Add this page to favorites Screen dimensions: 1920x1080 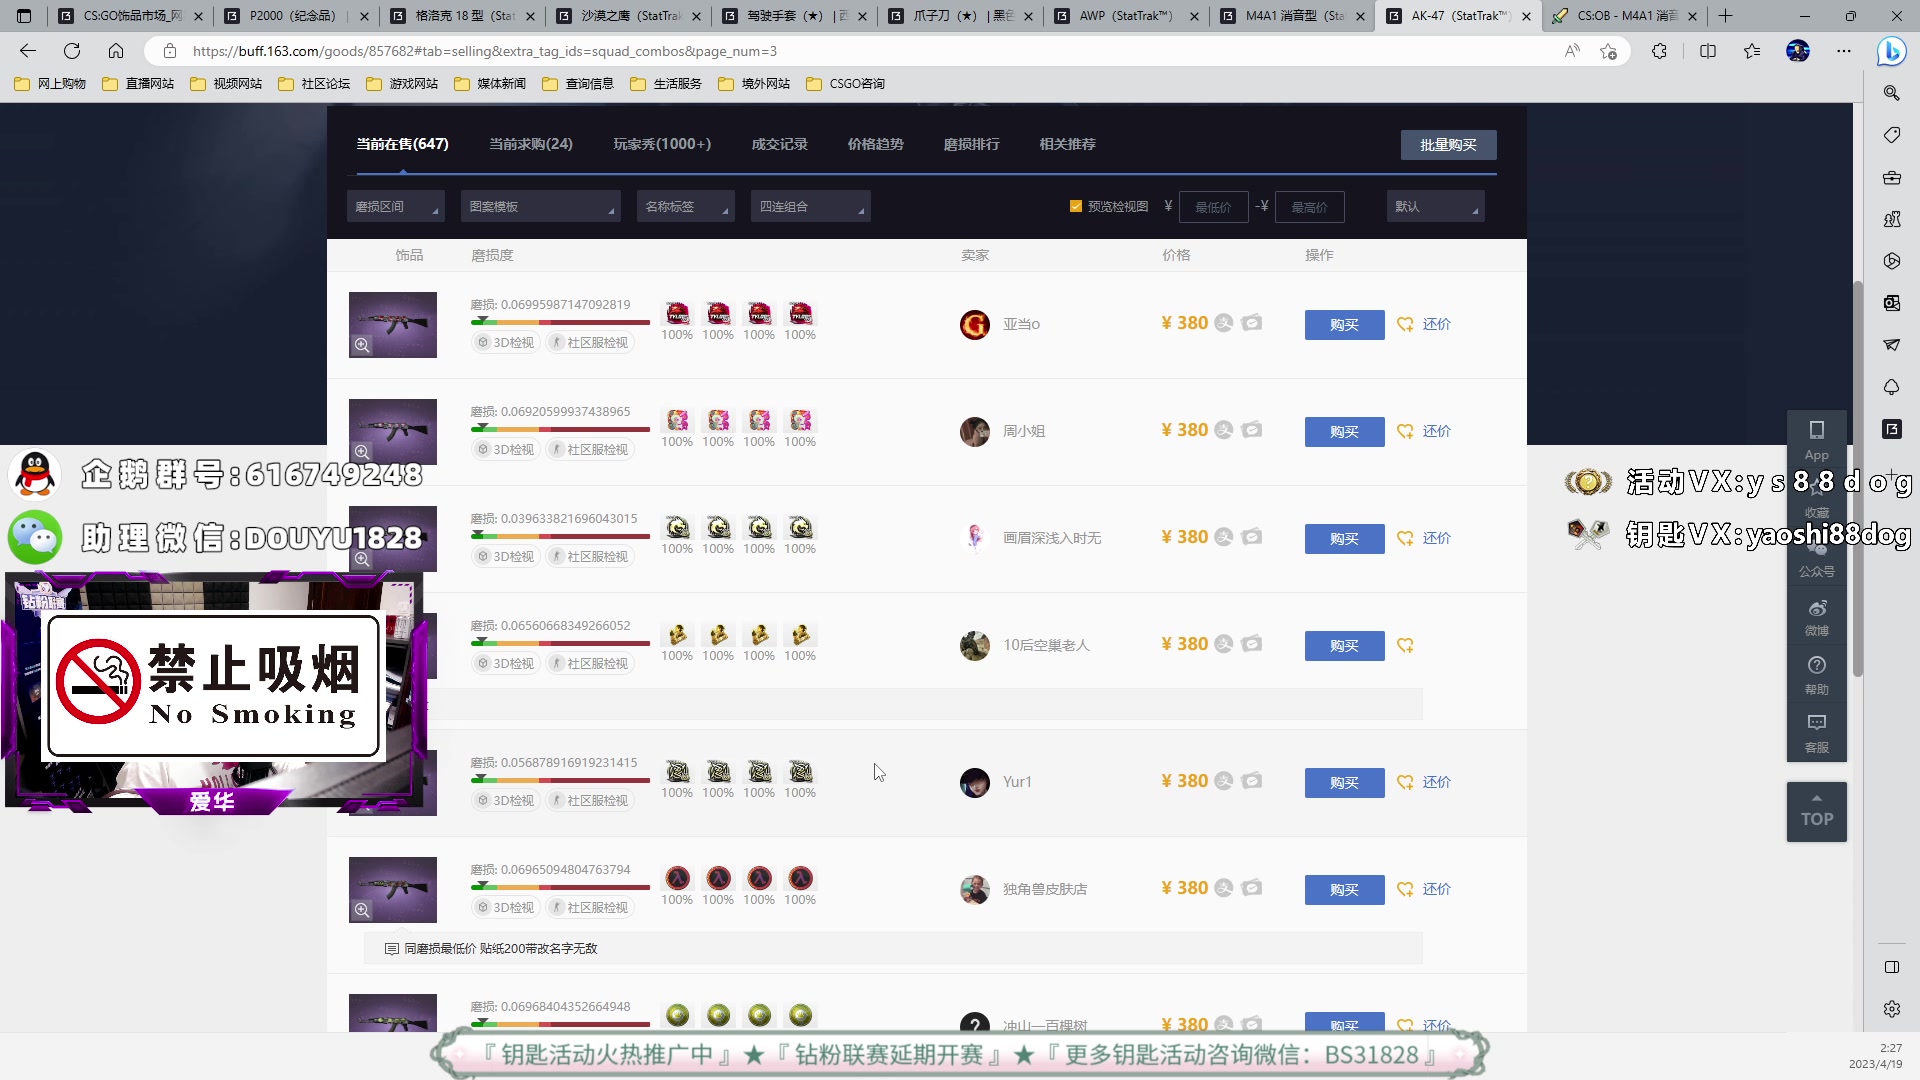pos(1608,51)
